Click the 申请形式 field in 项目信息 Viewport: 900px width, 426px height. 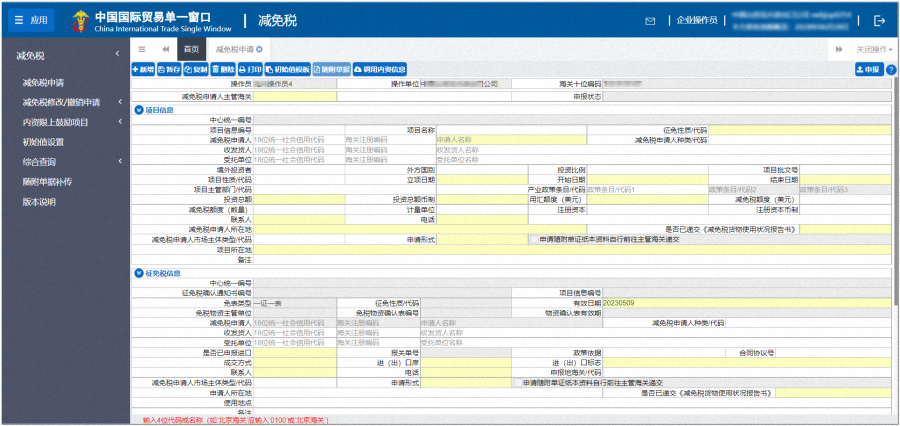[482, 239]
